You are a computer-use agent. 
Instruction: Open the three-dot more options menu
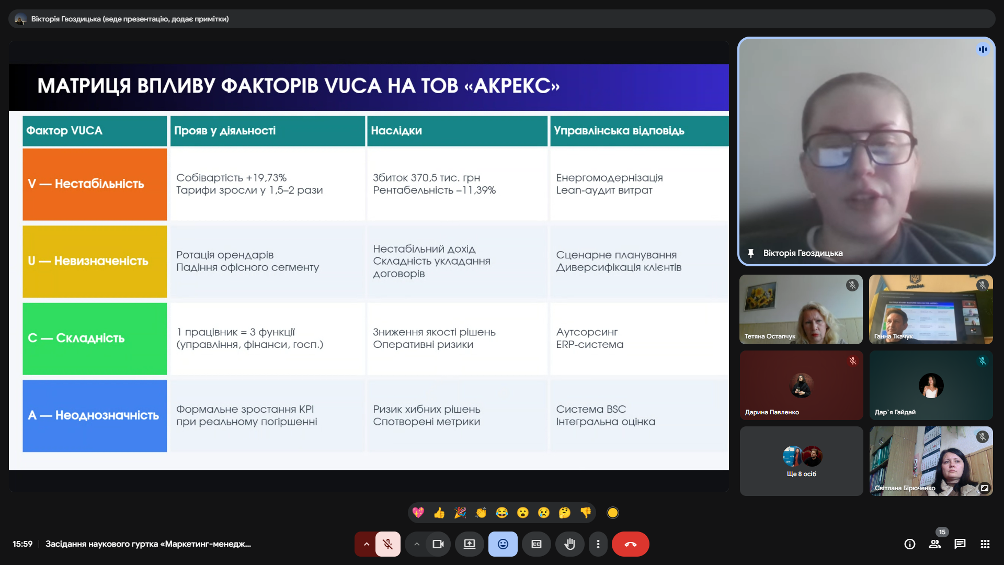point(598,544)
